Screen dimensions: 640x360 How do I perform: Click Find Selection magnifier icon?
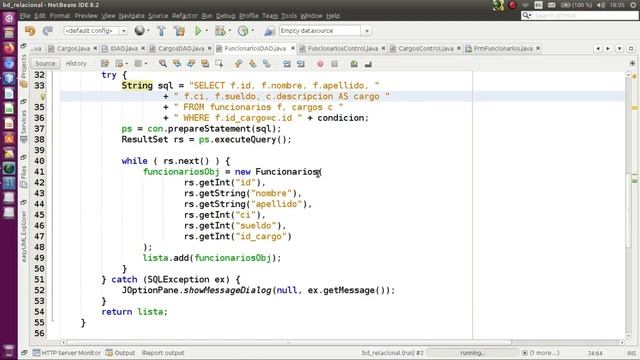click(x=163, y=64)
